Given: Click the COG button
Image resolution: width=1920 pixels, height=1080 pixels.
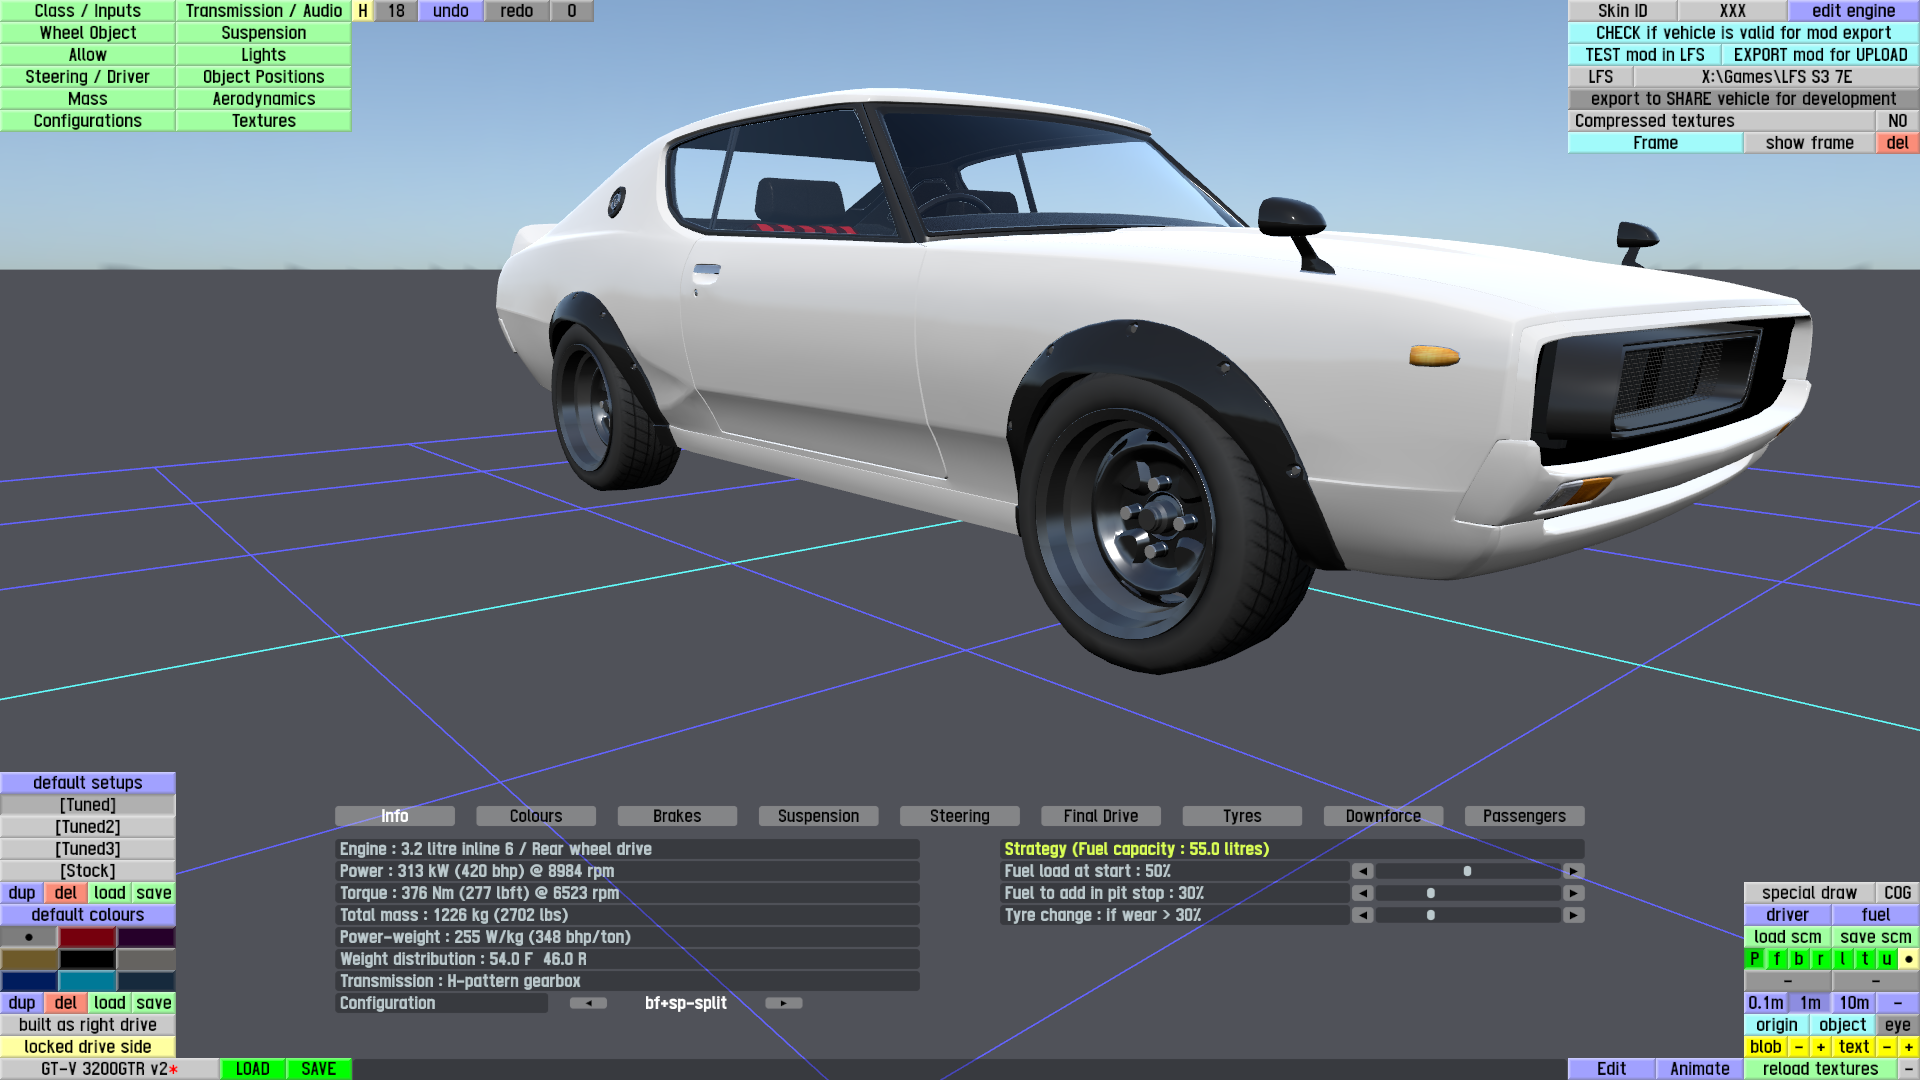Looking at the screenshot, I should tap(1897, 893).
